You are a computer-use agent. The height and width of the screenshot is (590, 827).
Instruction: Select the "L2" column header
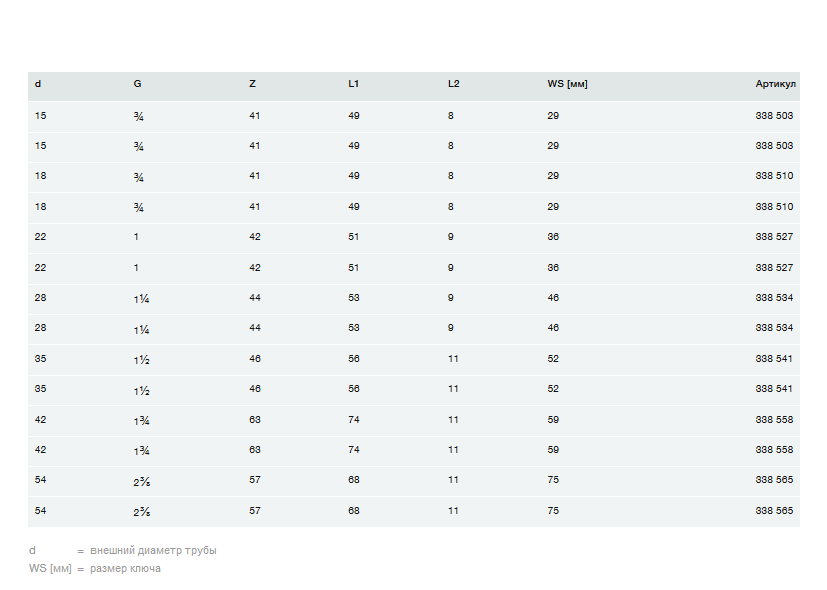click(453, 84)
